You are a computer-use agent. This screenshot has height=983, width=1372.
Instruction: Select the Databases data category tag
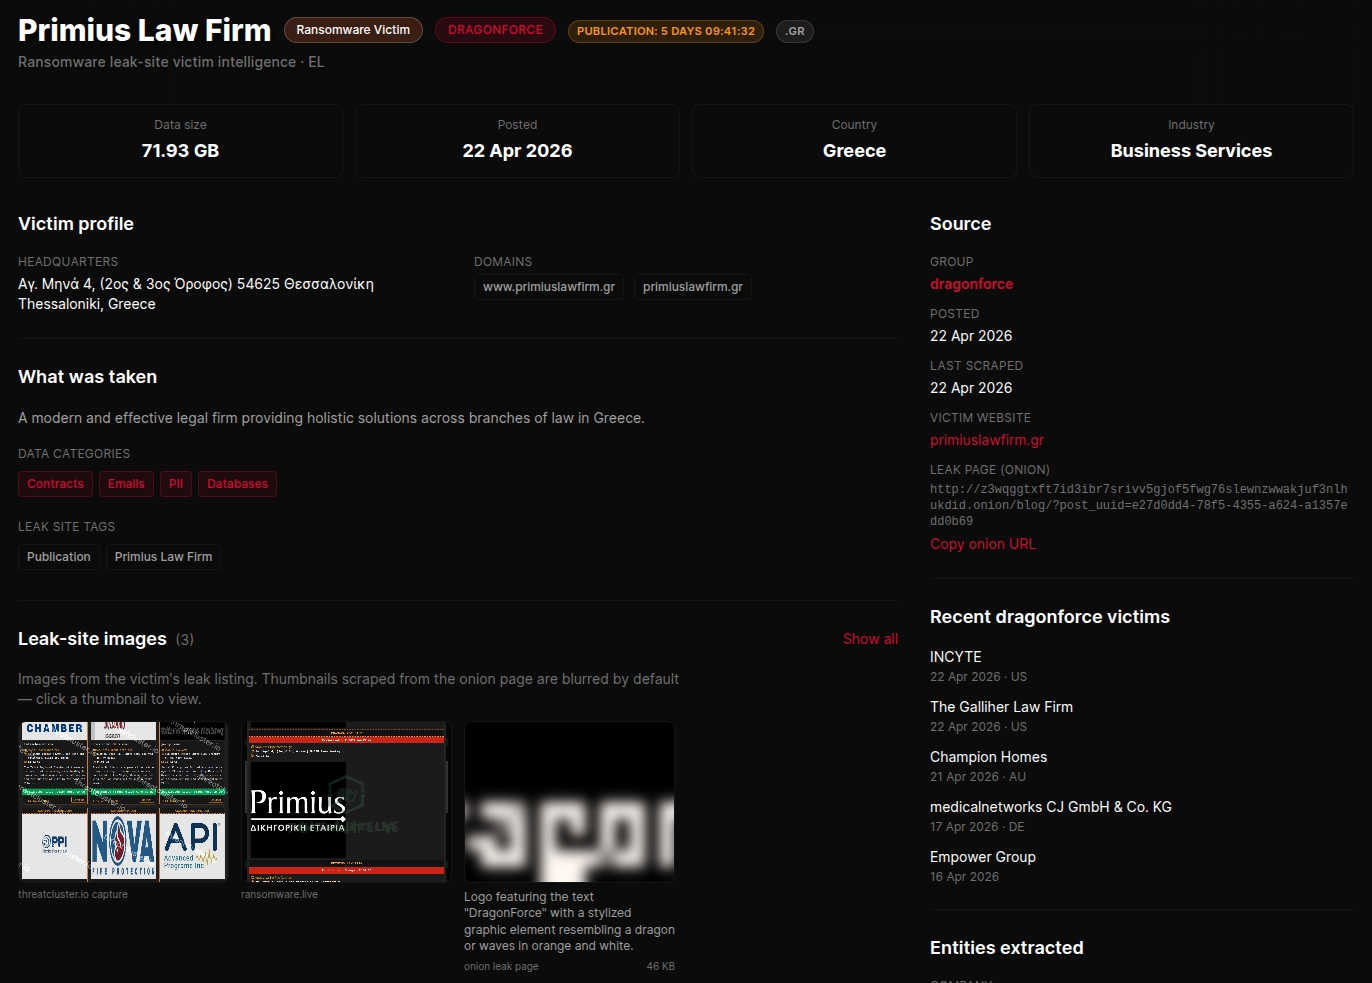click(x=237, y=484)
